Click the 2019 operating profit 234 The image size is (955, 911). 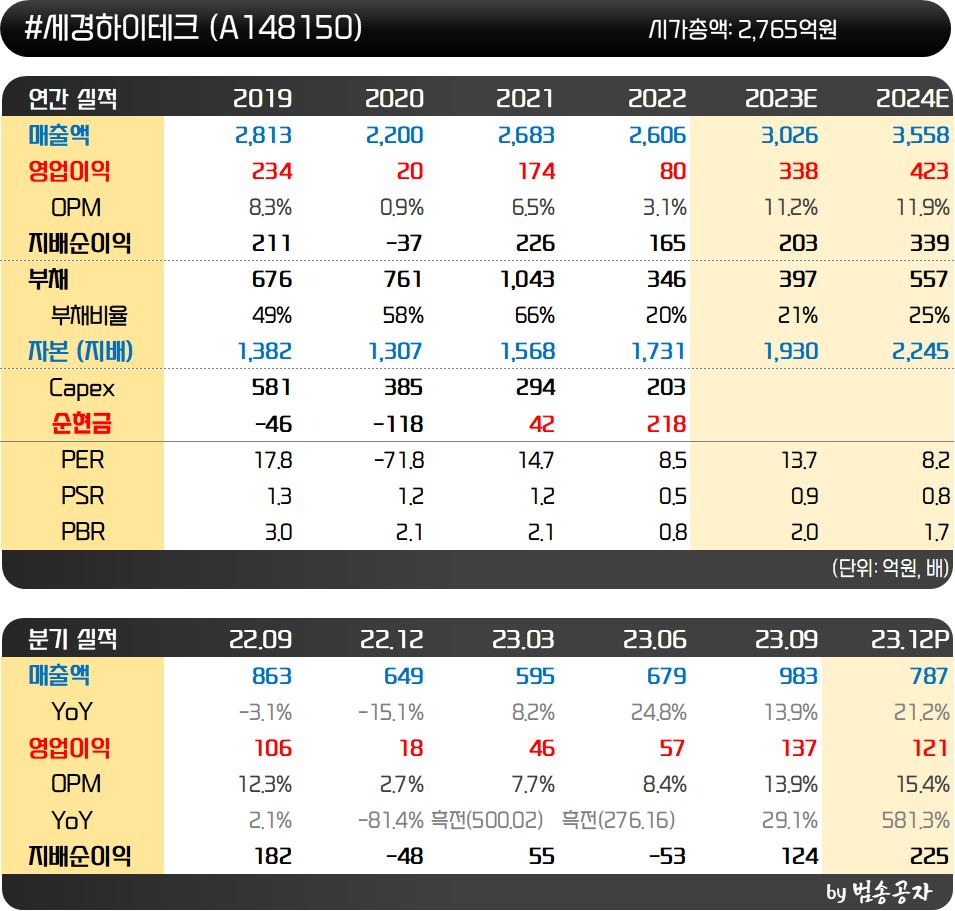pos(272,171)
